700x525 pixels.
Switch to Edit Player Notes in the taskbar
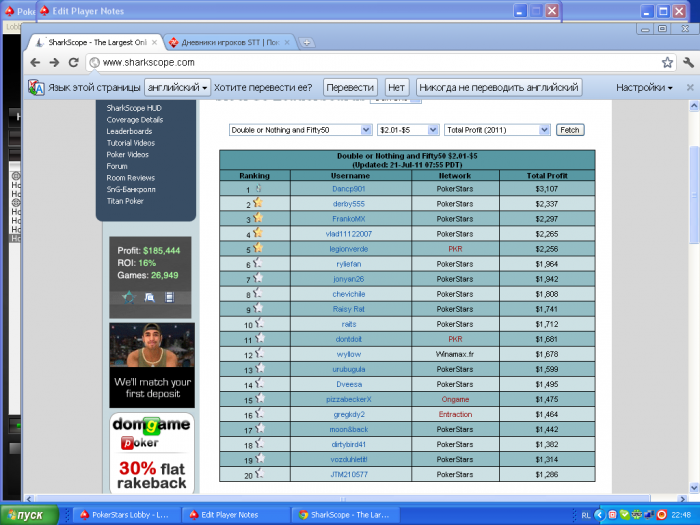[236, 515]
